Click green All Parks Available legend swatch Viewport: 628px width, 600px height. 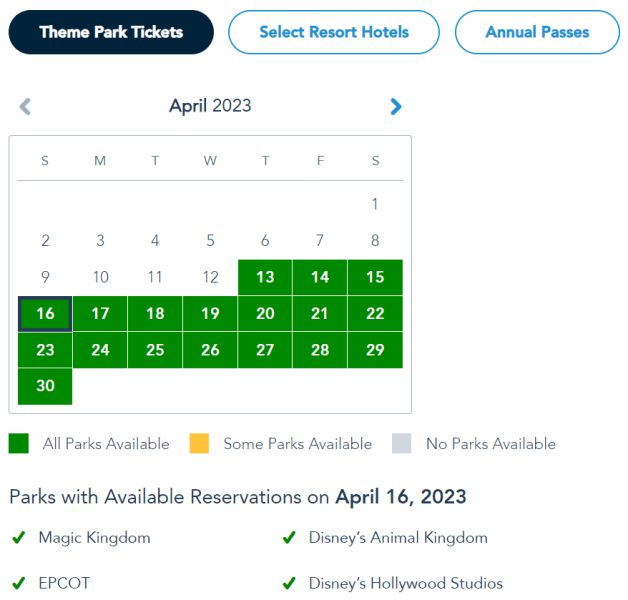click(x=19, y=444)
